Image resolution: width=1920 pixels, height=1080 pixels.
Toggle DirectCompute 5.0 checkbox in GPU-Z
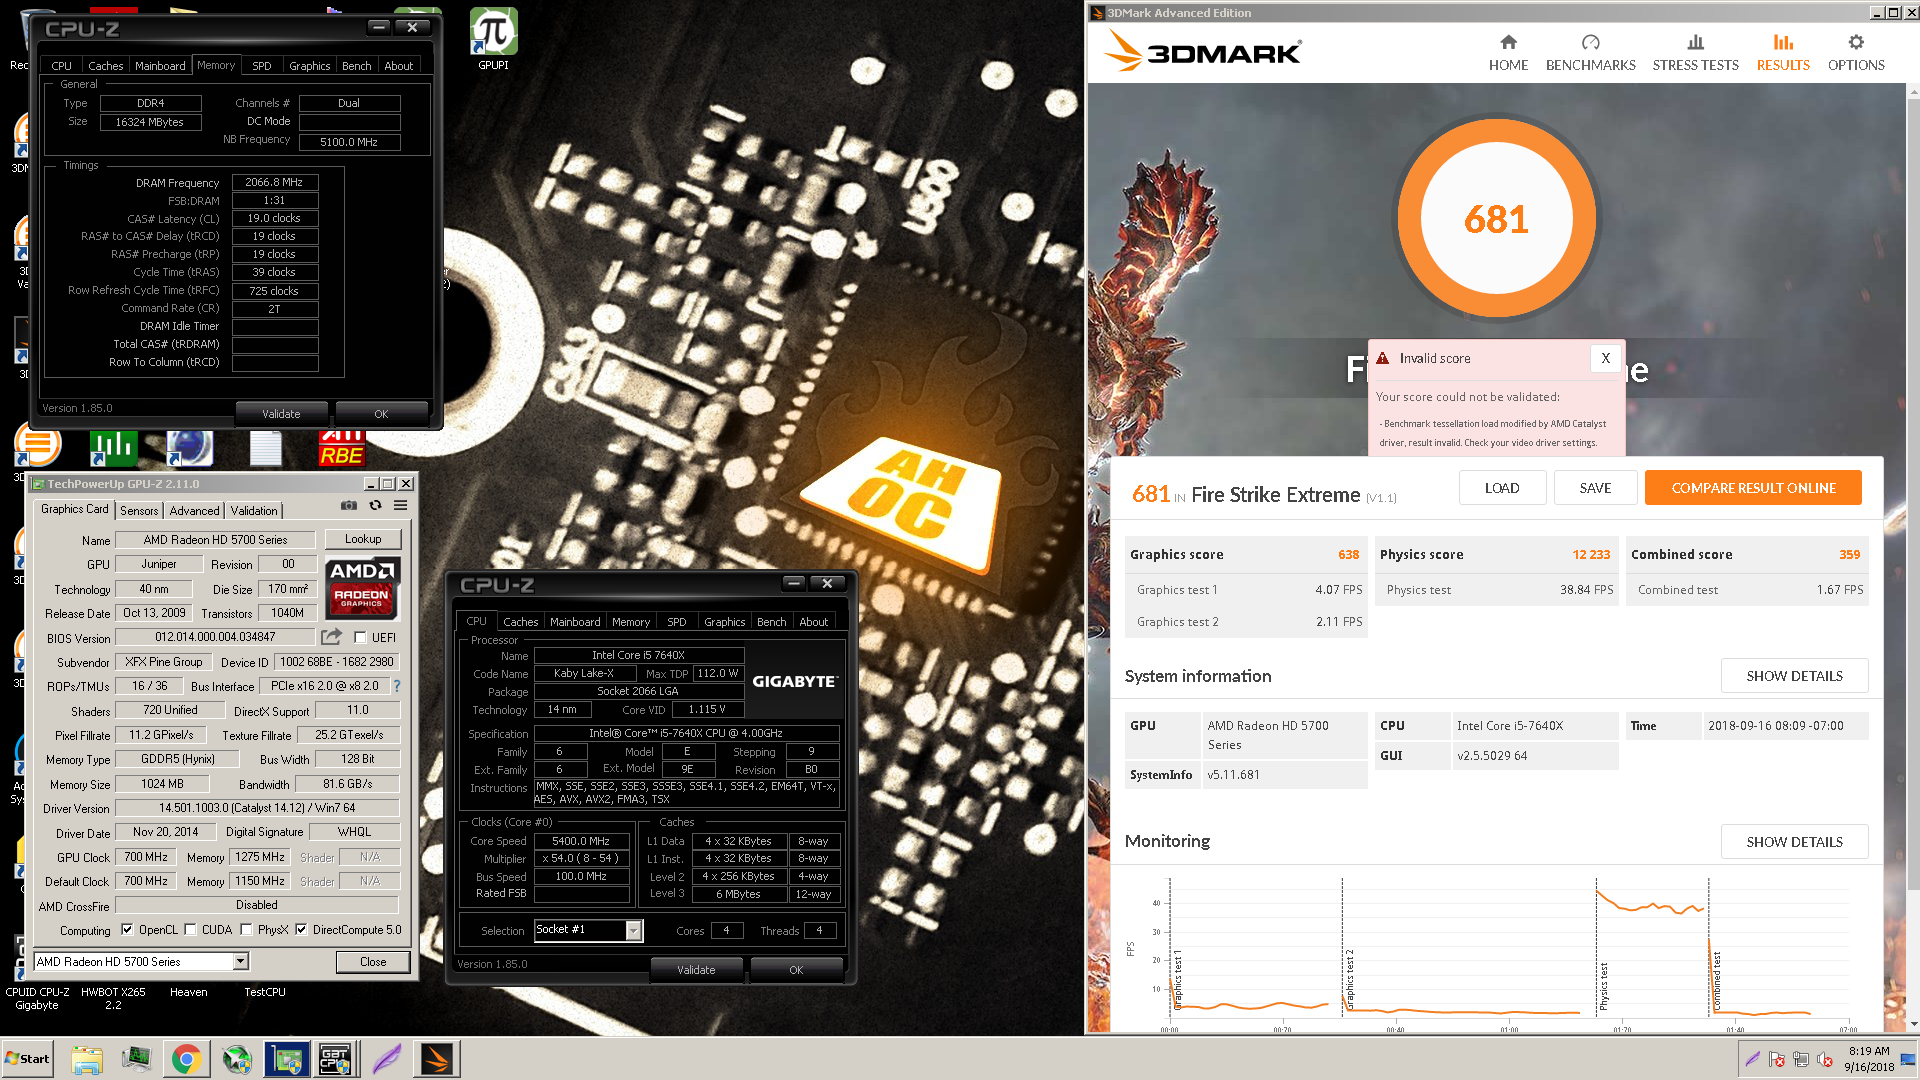coord(301,930)
